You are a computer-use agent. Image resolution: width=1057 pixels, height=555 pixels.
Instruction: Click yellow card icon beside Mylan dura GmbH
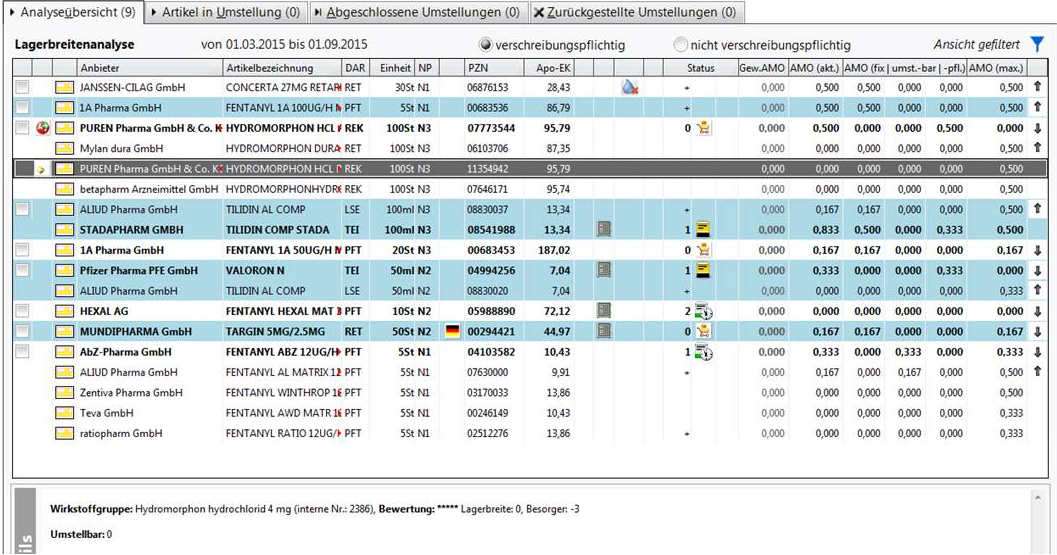[64, 148]
